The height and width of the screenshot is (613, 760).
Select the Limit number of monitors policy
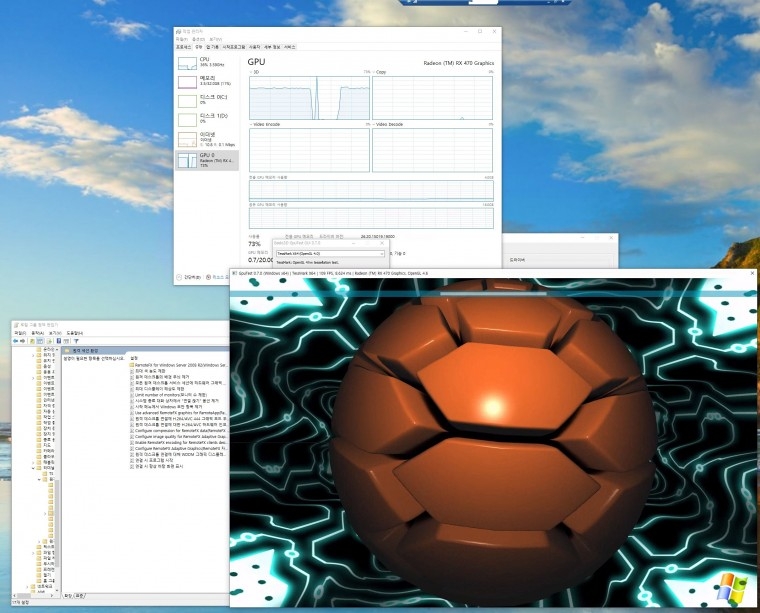168,395
